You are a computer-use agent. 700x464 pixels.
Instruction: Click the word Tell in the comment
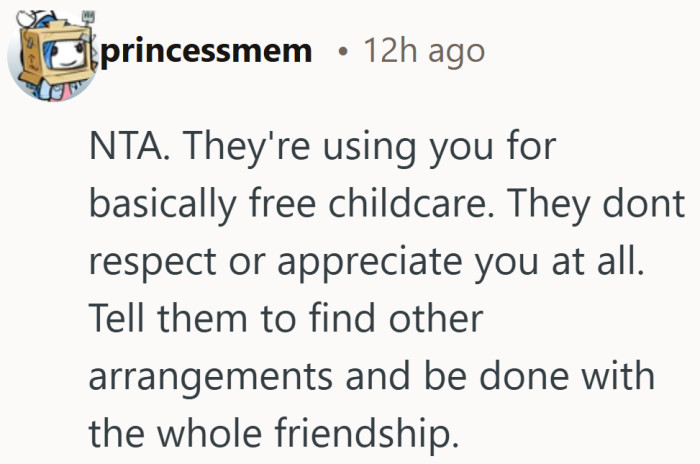tap(118, 319)
